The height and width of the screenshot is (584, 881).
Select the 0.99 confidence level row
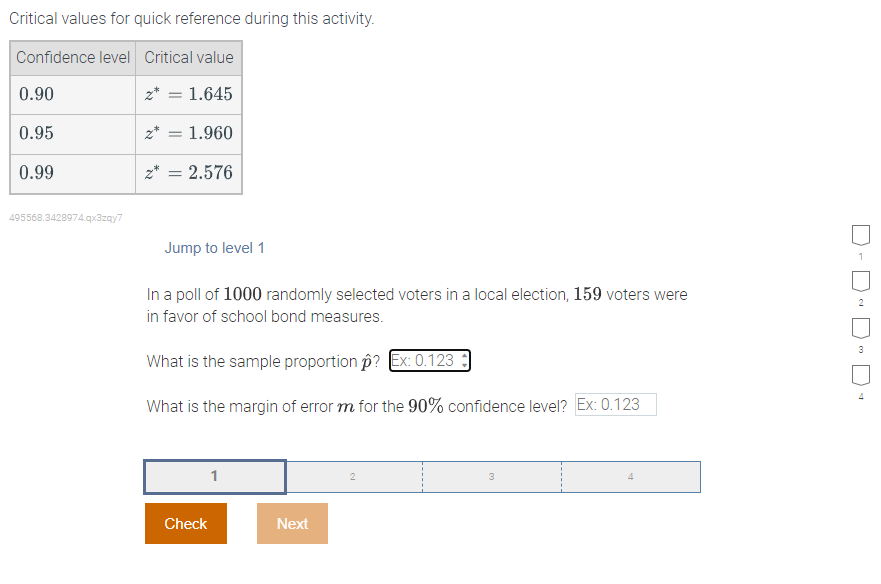(x=72, y=171)
